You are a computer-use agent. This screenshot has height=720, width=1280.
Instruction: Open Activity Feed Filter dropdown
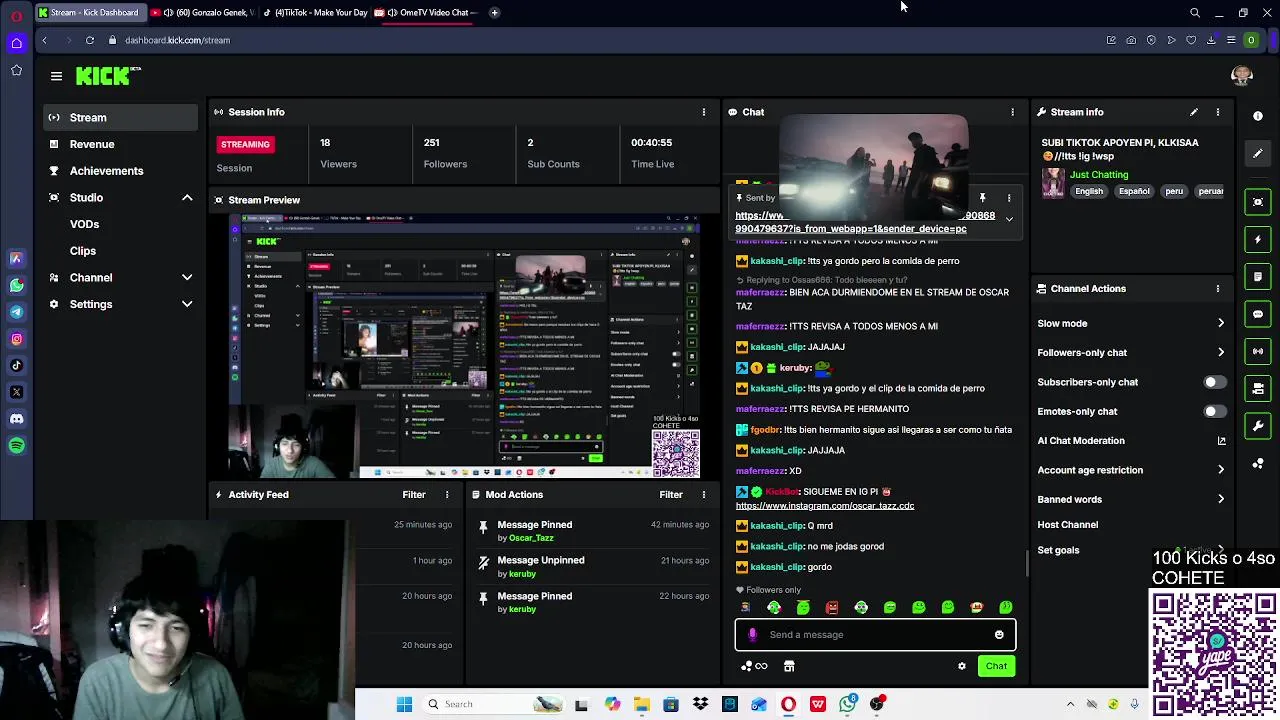coord(414,494)
